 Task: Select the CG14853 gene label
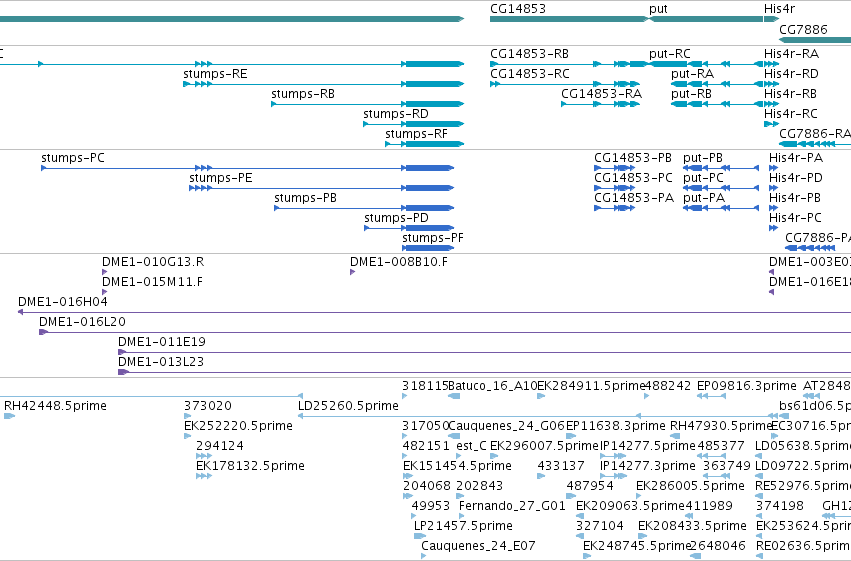coord(518,9)
